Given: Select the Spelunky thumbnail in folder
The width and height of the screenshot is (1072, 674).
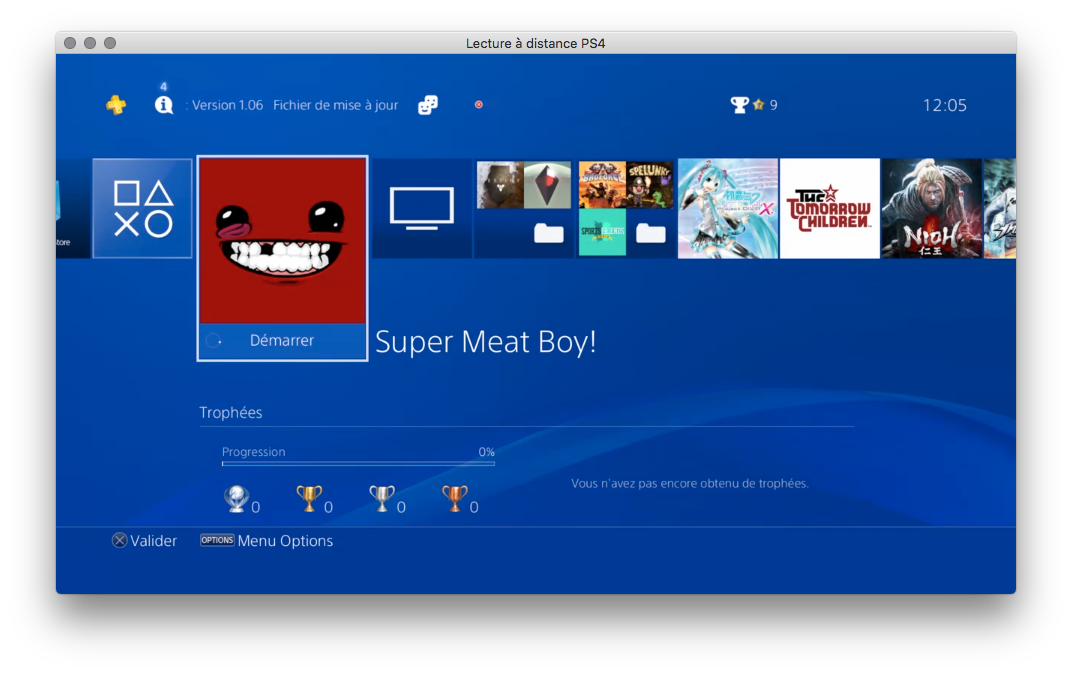Looking at the screenshot, I should [650, 185].
